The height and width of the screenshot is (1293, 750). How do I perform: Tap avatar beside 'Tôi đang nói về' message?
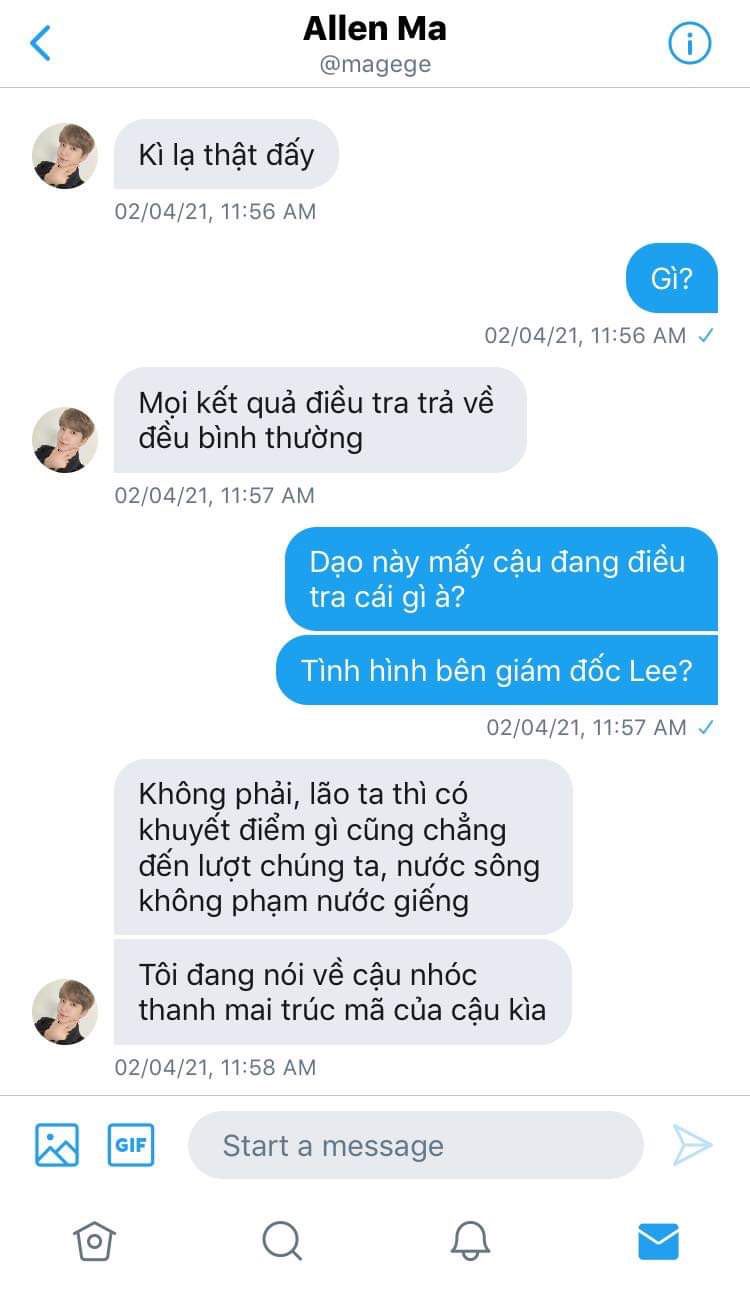[x=65, y=1012]
